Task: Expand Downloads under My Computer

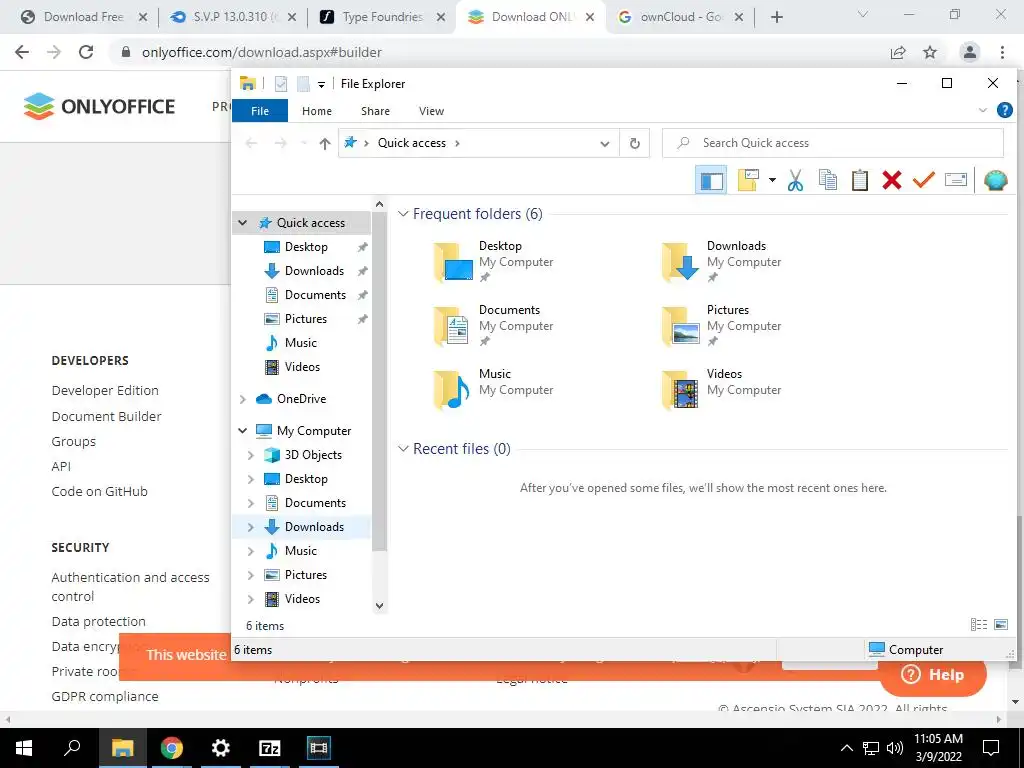Action: [x=251, y=527]
